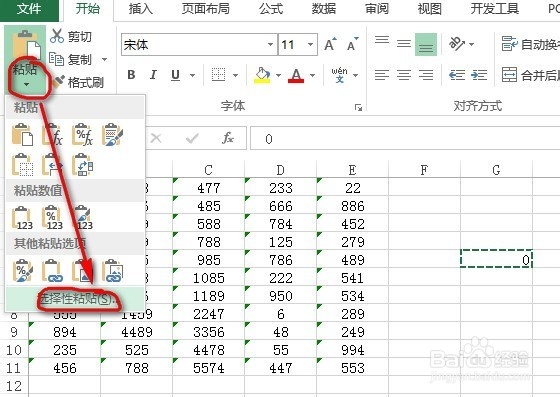Align text left
This screenshot has height=397, width=560.
pos(382,75)
